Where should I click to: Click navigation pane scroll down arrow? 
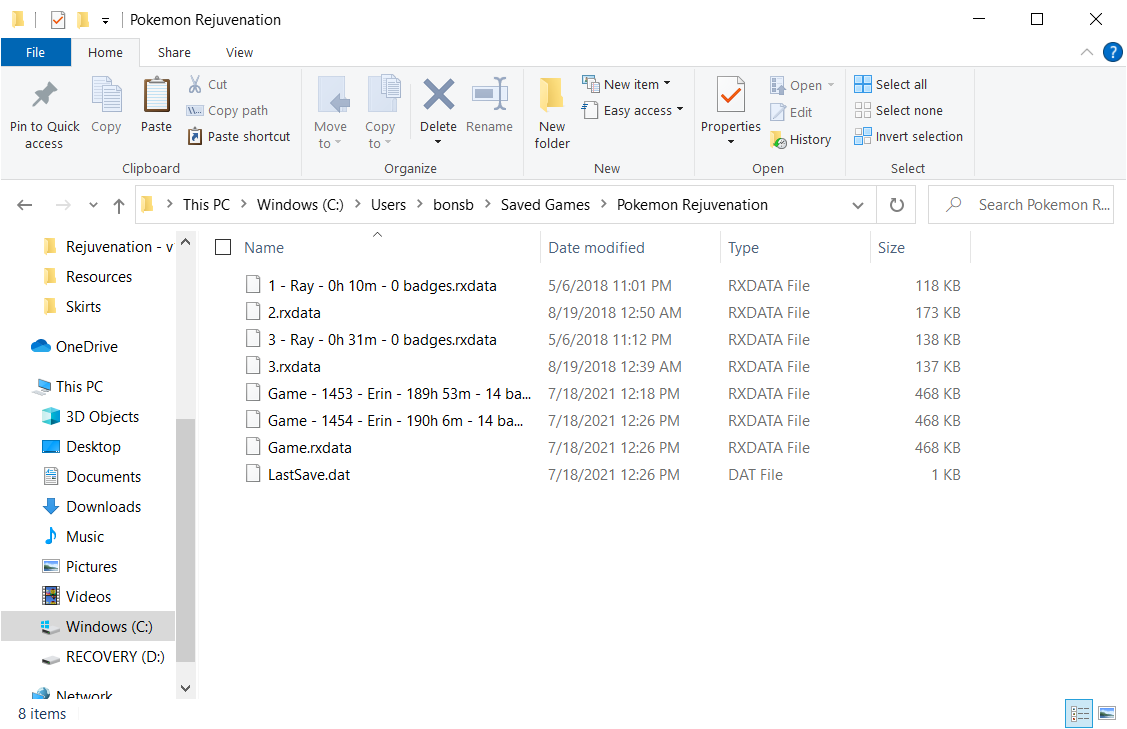coord(185,688)
